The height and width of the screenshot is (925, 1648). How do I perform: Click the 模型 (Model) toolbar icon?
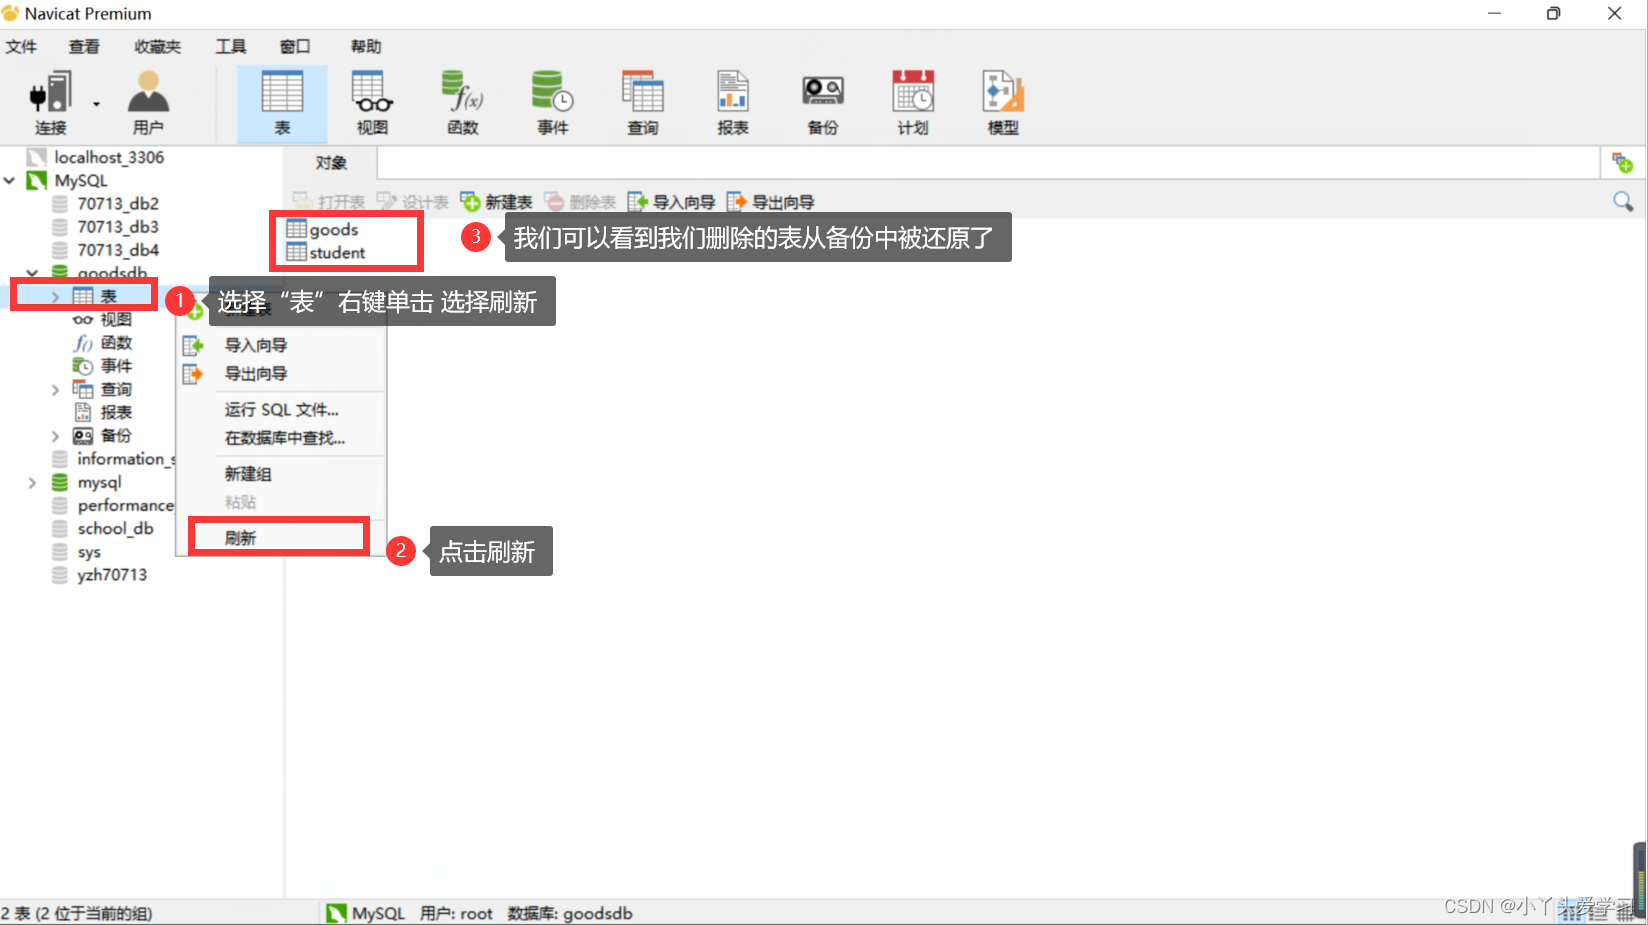pos(1003,103)
